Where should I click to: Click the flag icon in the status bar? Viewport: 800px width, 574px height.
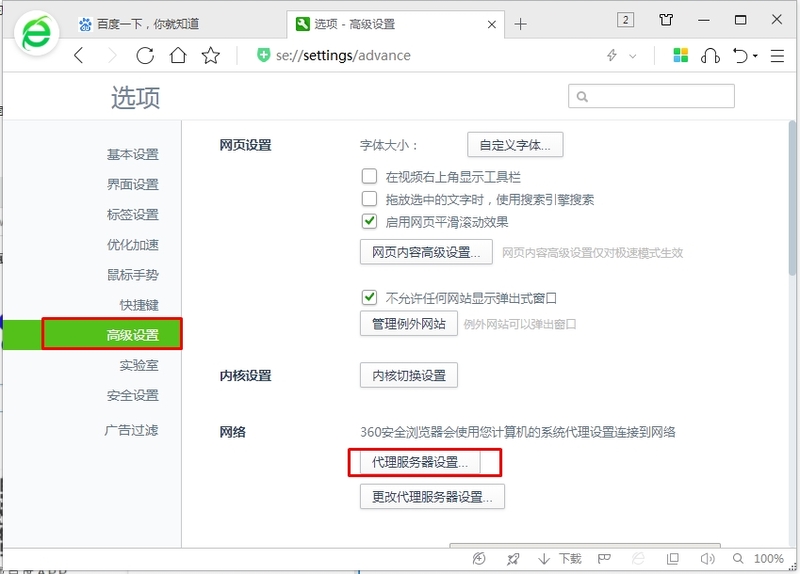(604, 559)
